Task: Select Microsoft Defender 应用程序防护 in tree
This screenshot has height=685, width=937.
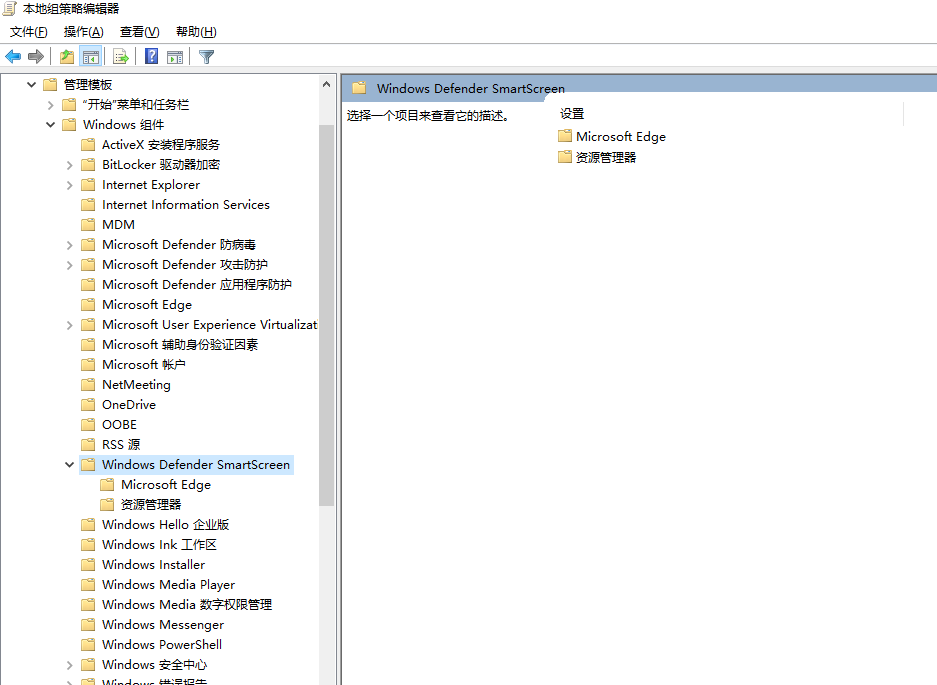Action: coord(197,285)
